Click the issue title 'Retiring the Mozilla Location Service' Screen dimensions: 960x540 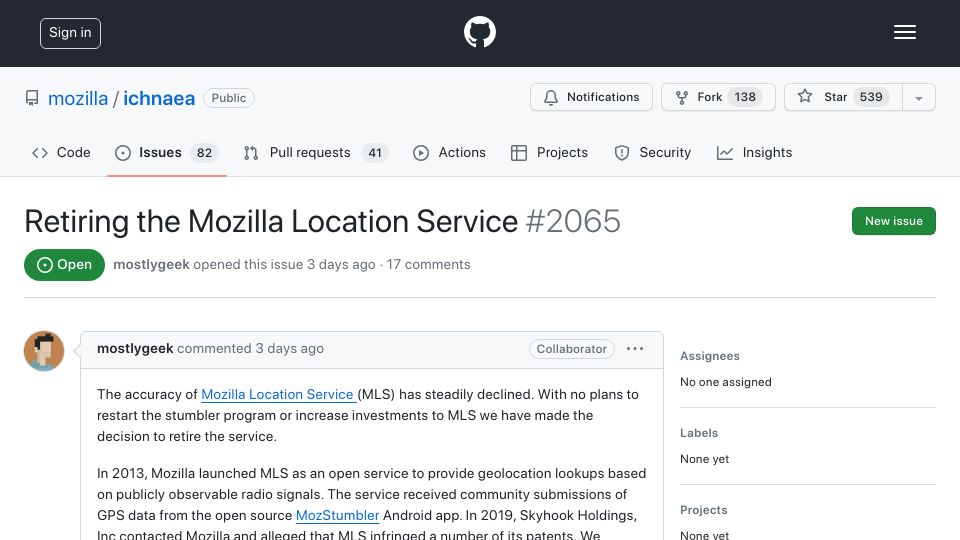click(x=271, y=221)
